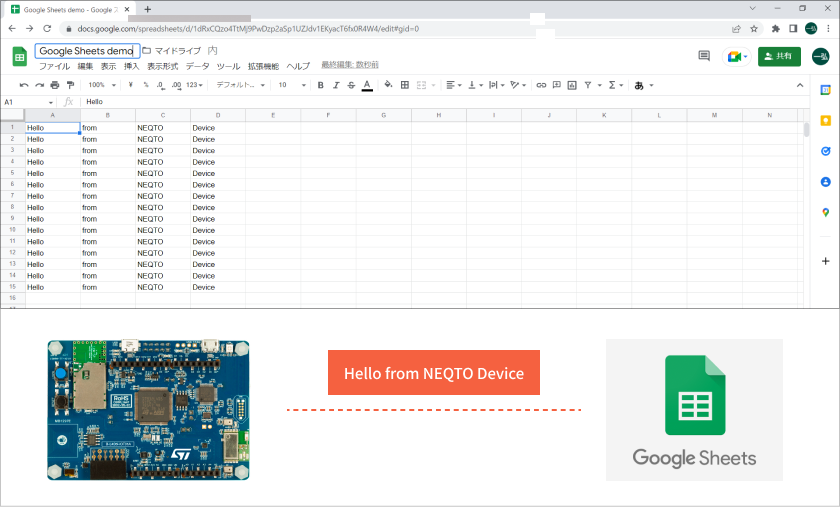Open the merge cells dropdown arrow
The height and width of the screenshot is (507, 840).
coord(433,85)
